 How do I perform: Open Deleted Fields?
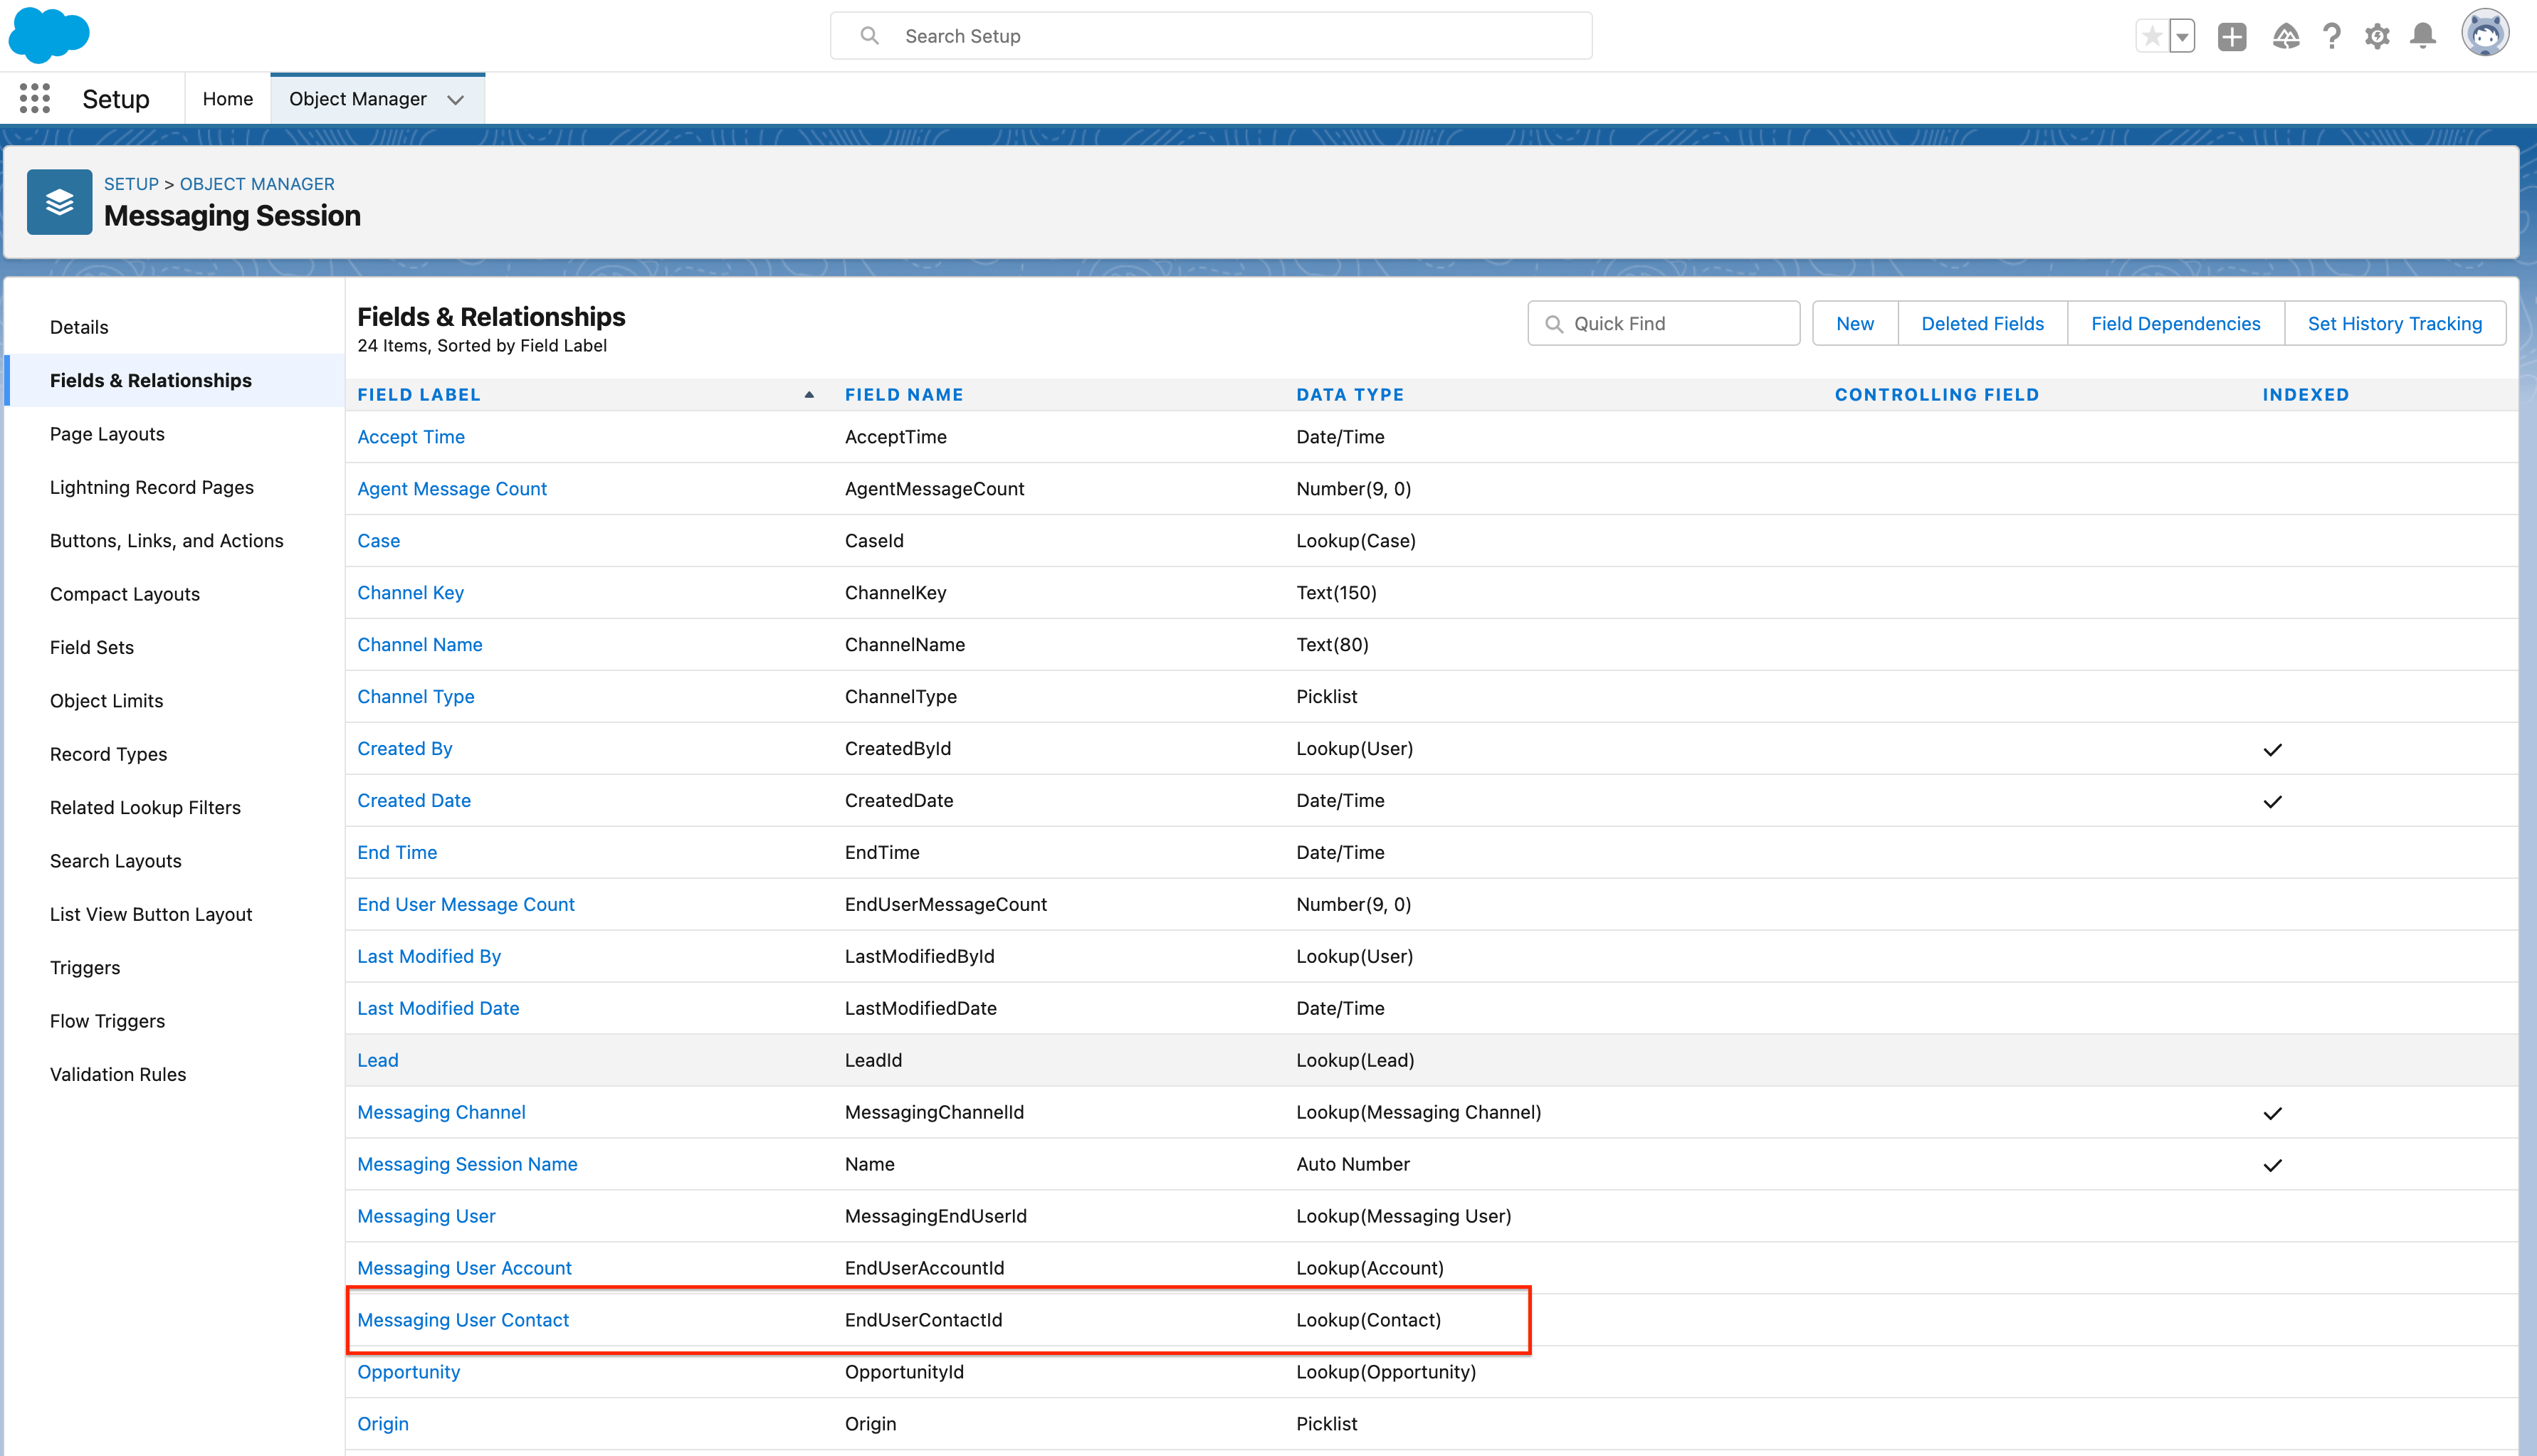point(1982,324)
